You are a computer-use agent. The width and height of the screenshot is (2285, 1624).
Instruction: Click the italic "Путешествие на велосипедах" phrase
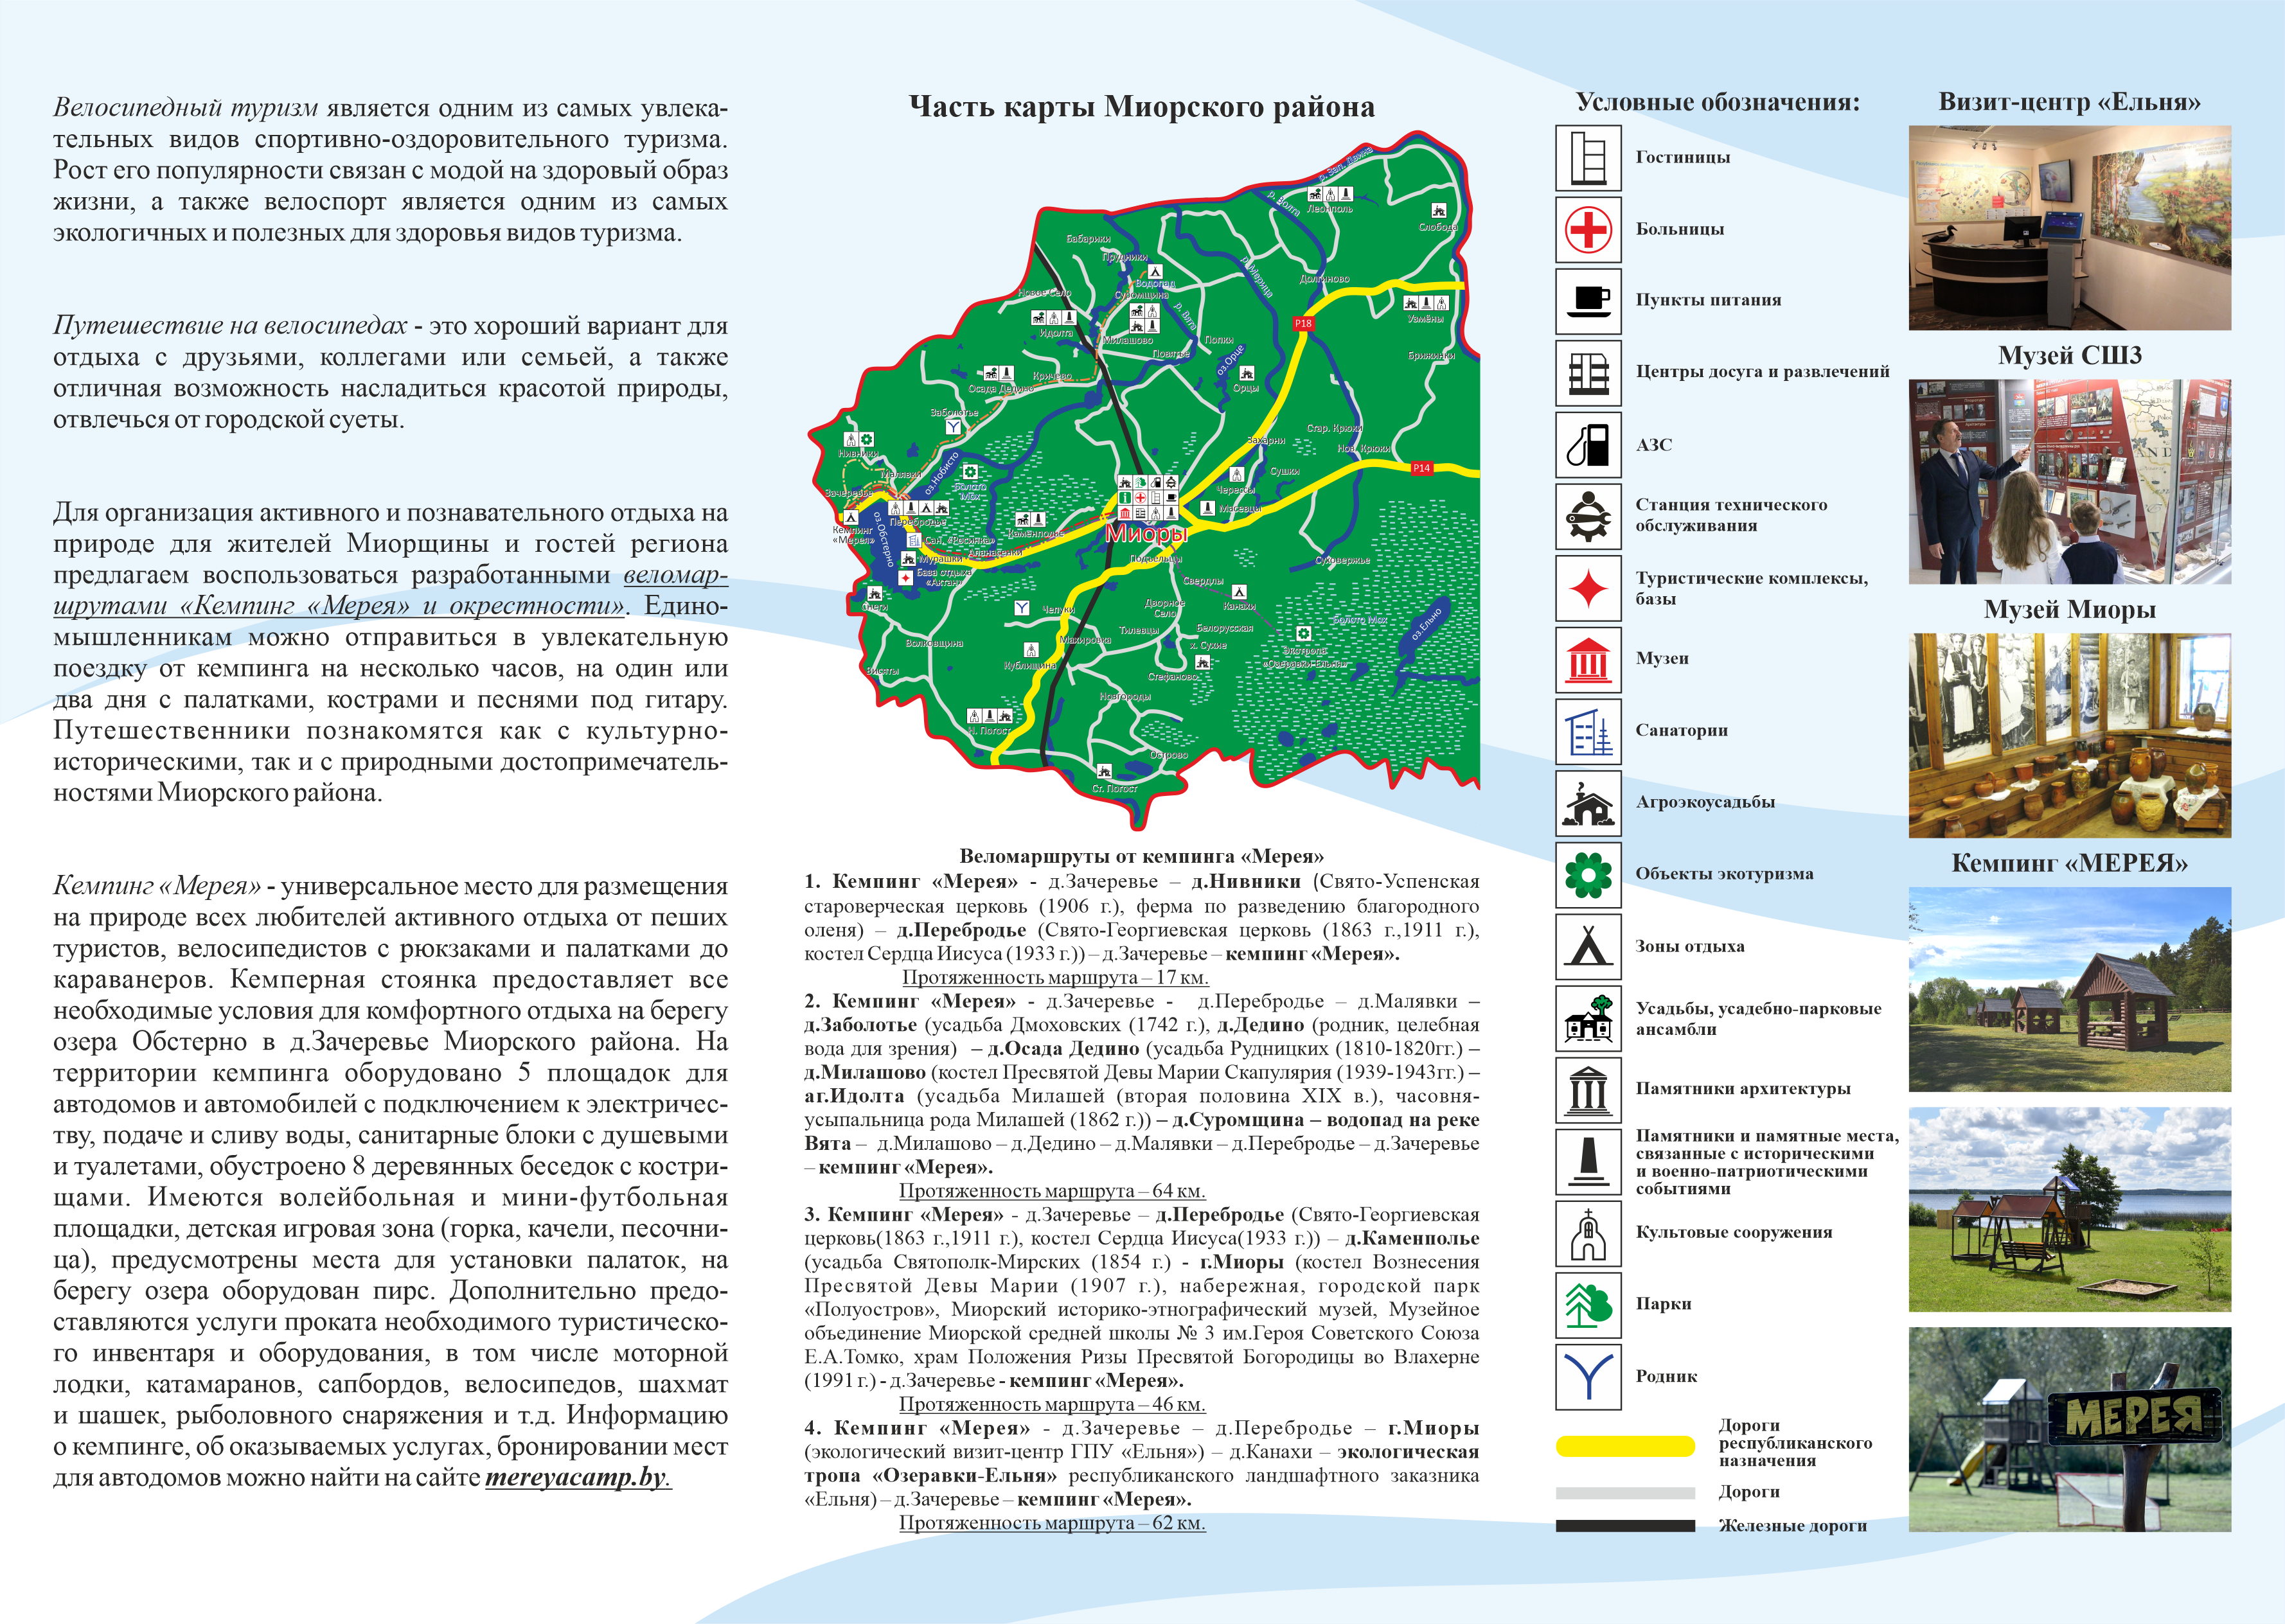click(x=230, y=327)
